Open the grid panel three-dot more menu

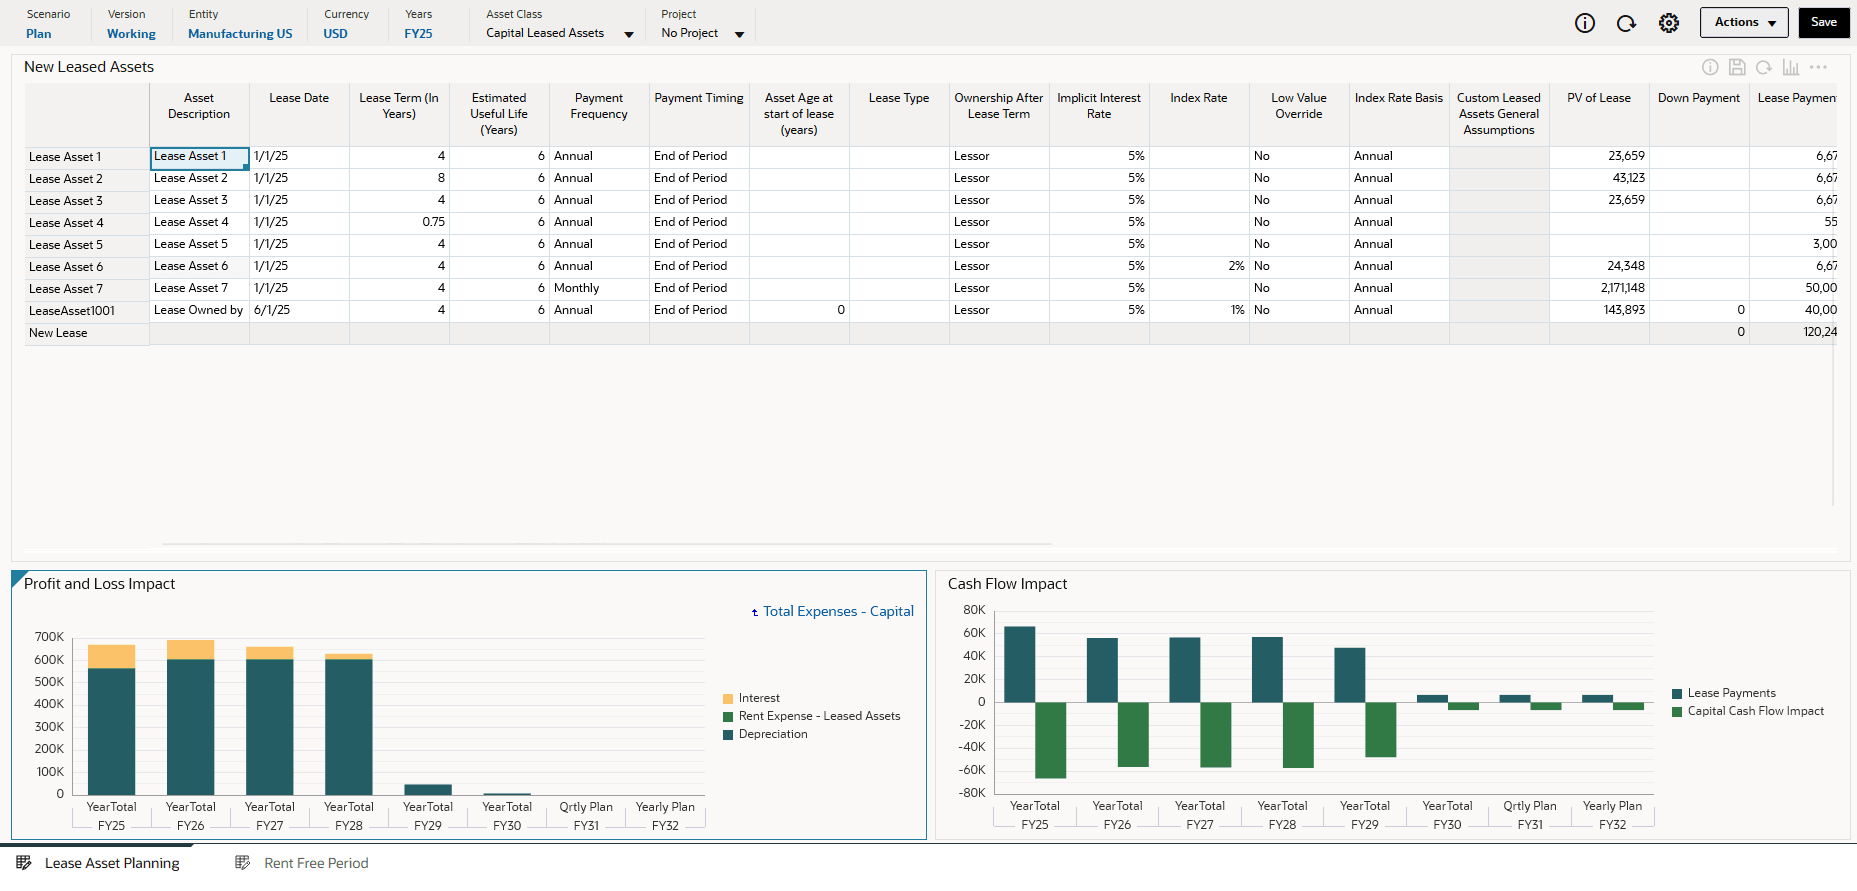pos(1818,67)
